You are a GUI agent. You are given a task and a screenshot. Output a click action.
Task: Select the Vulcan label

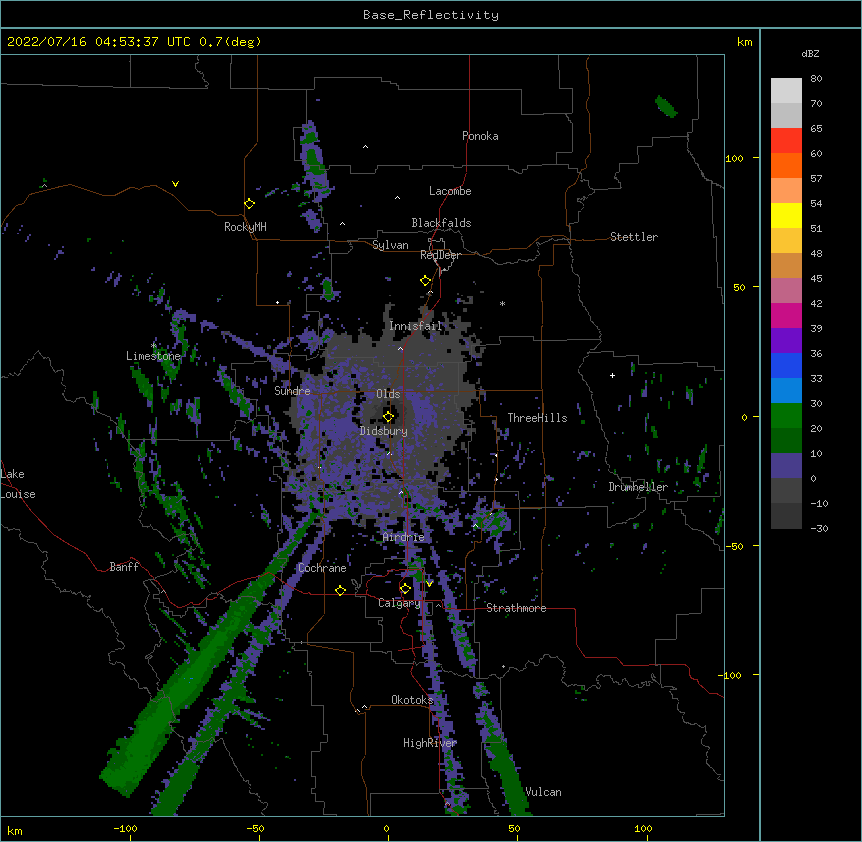[x=543, y=792]
